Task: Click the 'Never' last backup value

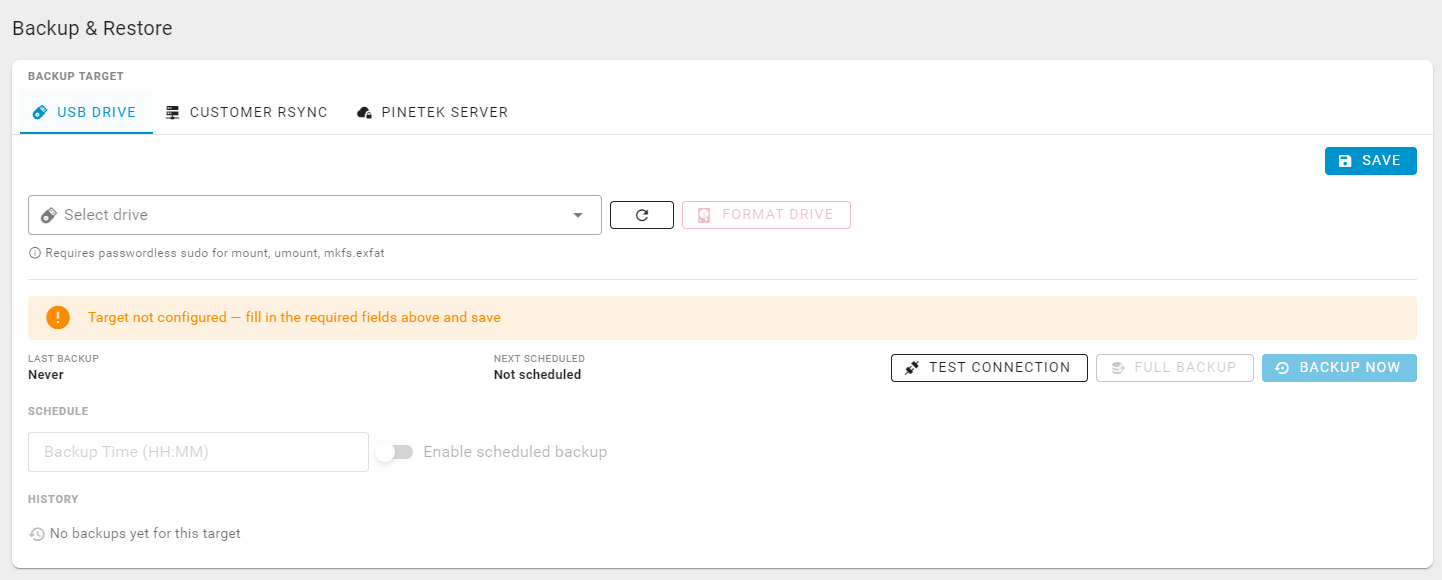Action: [x=46, y=375]
